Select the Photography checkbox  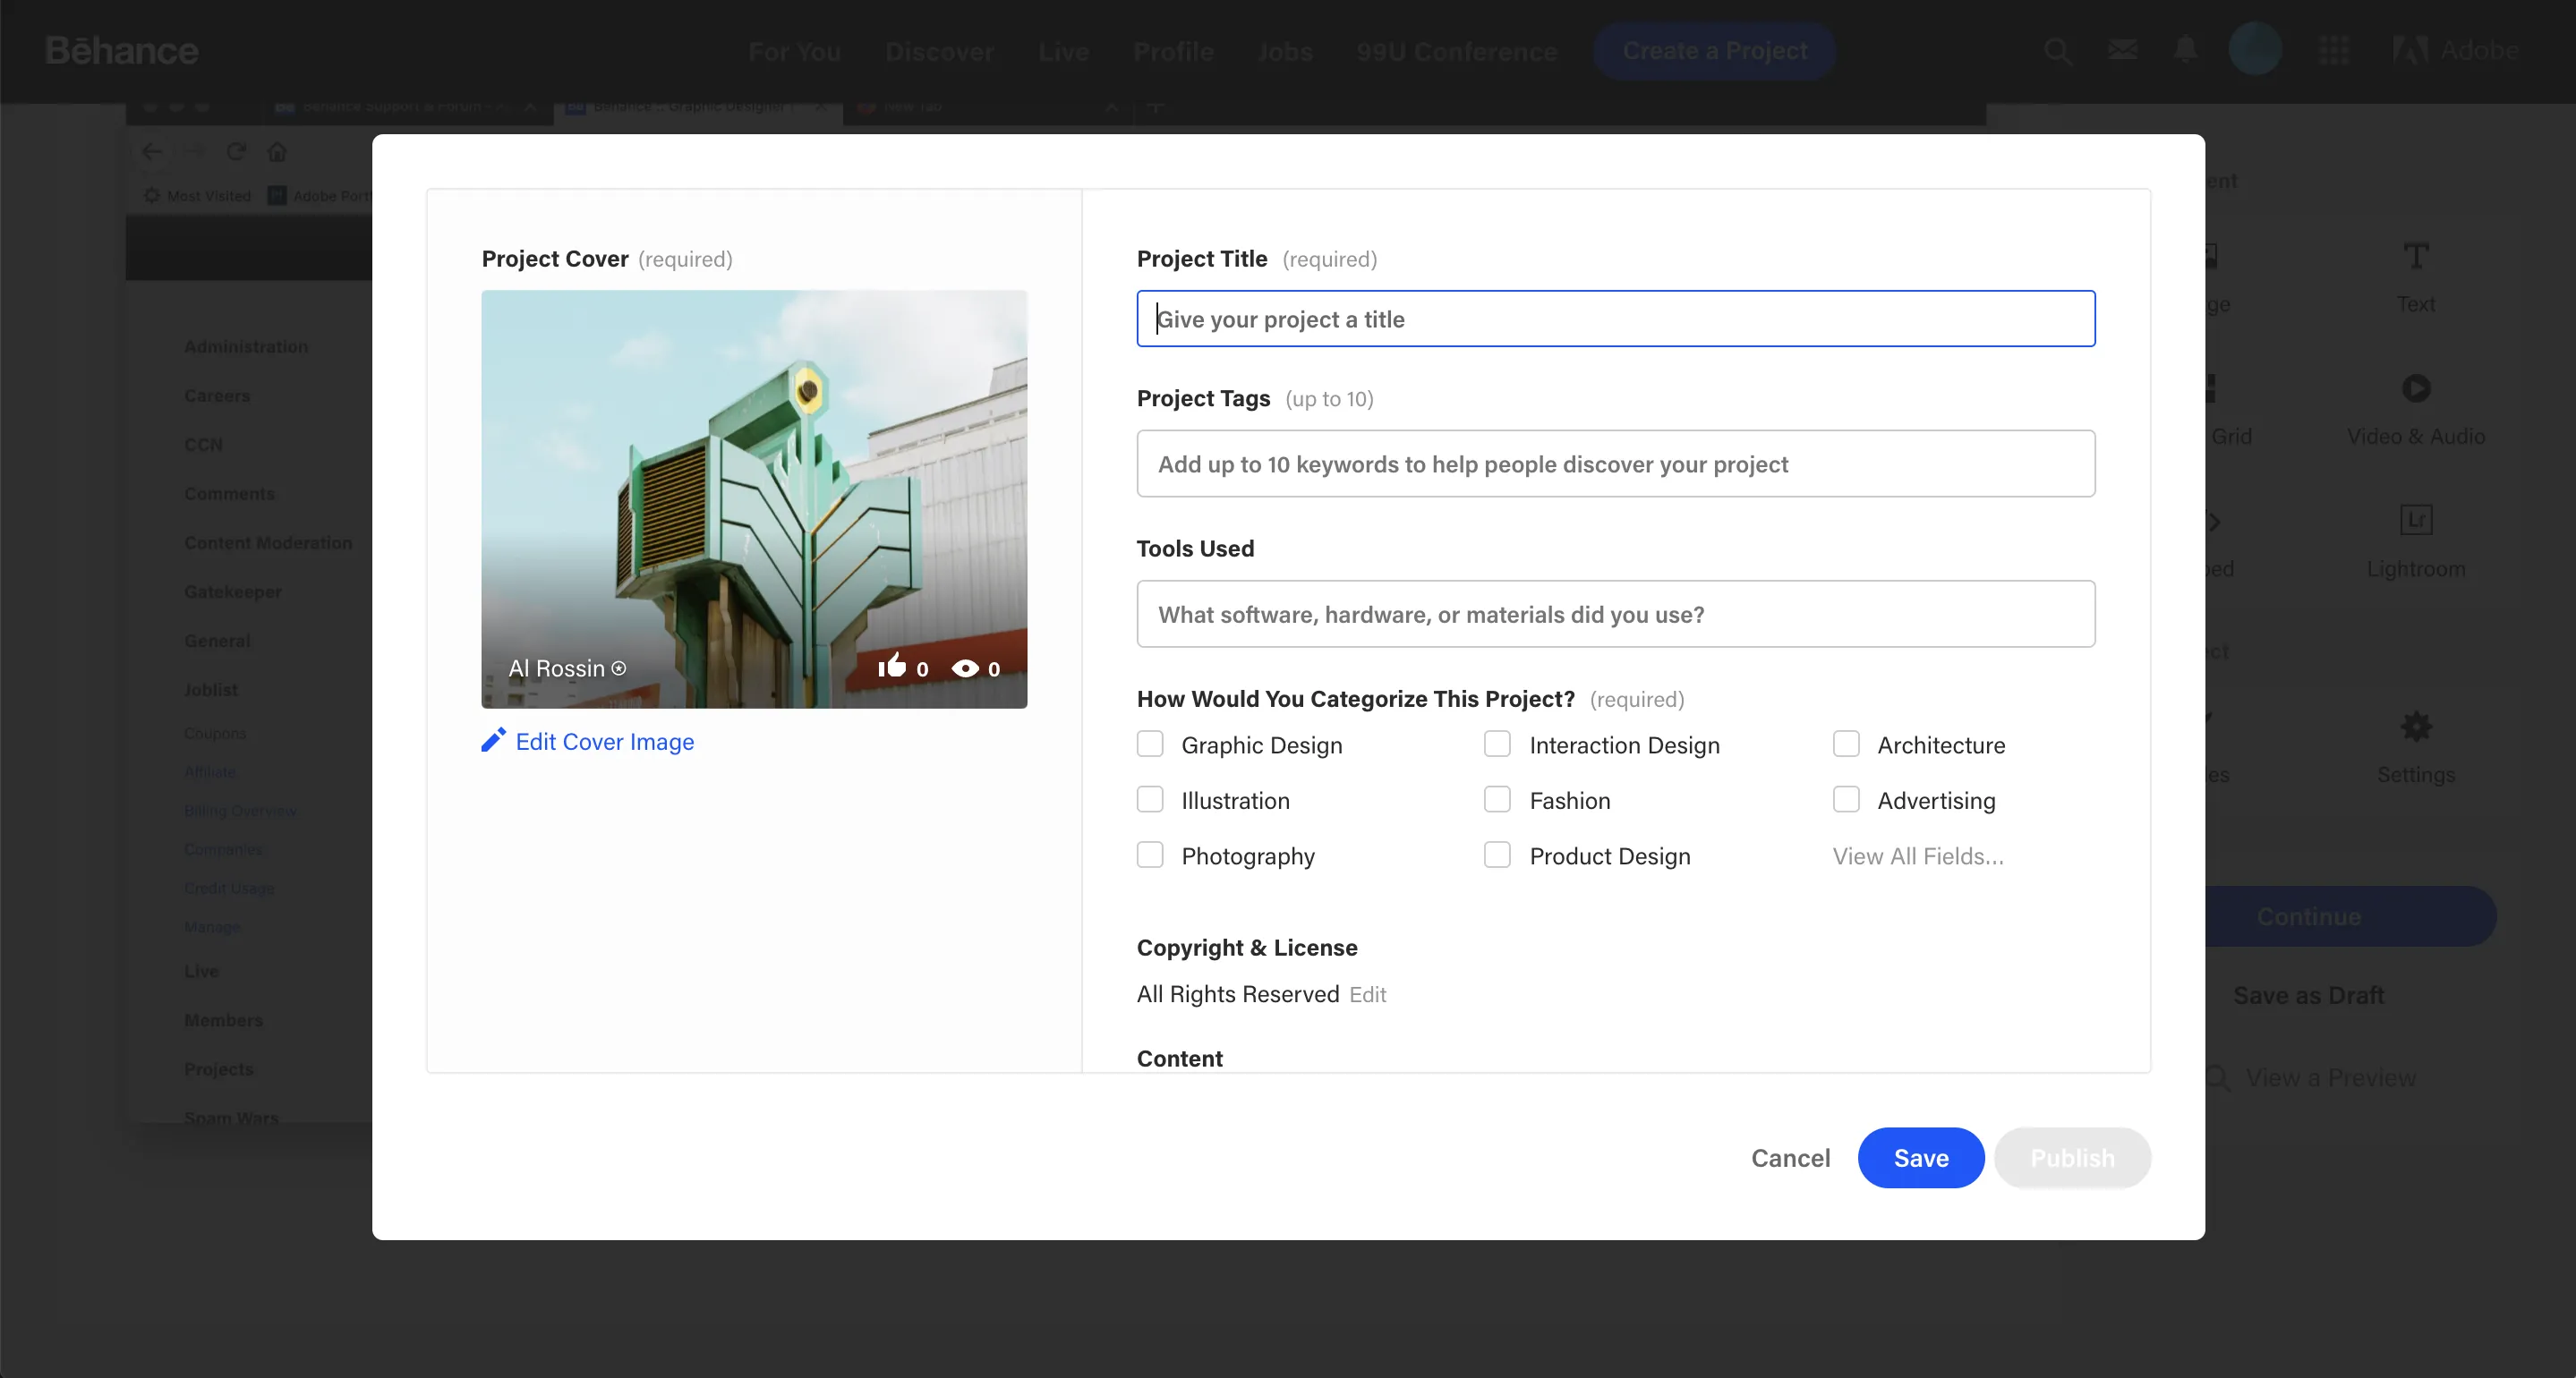pyautogui.click(x=1150, y=855)
